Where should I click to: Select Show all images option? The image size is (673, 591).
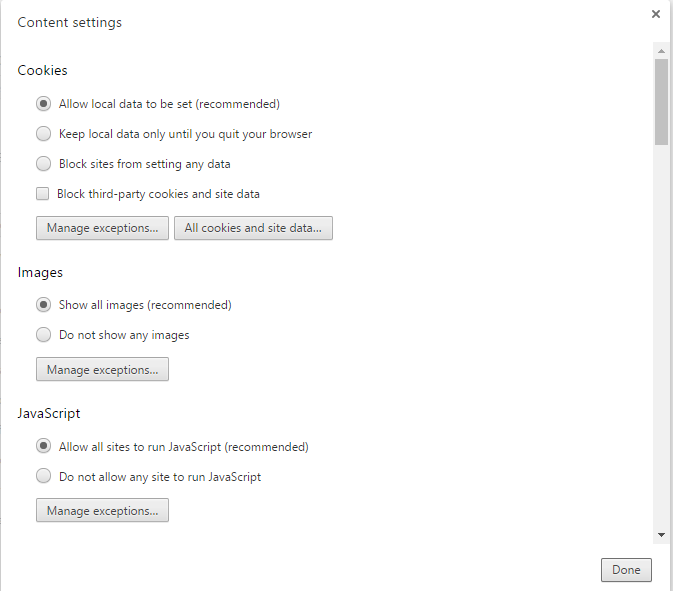pos(44,305)
